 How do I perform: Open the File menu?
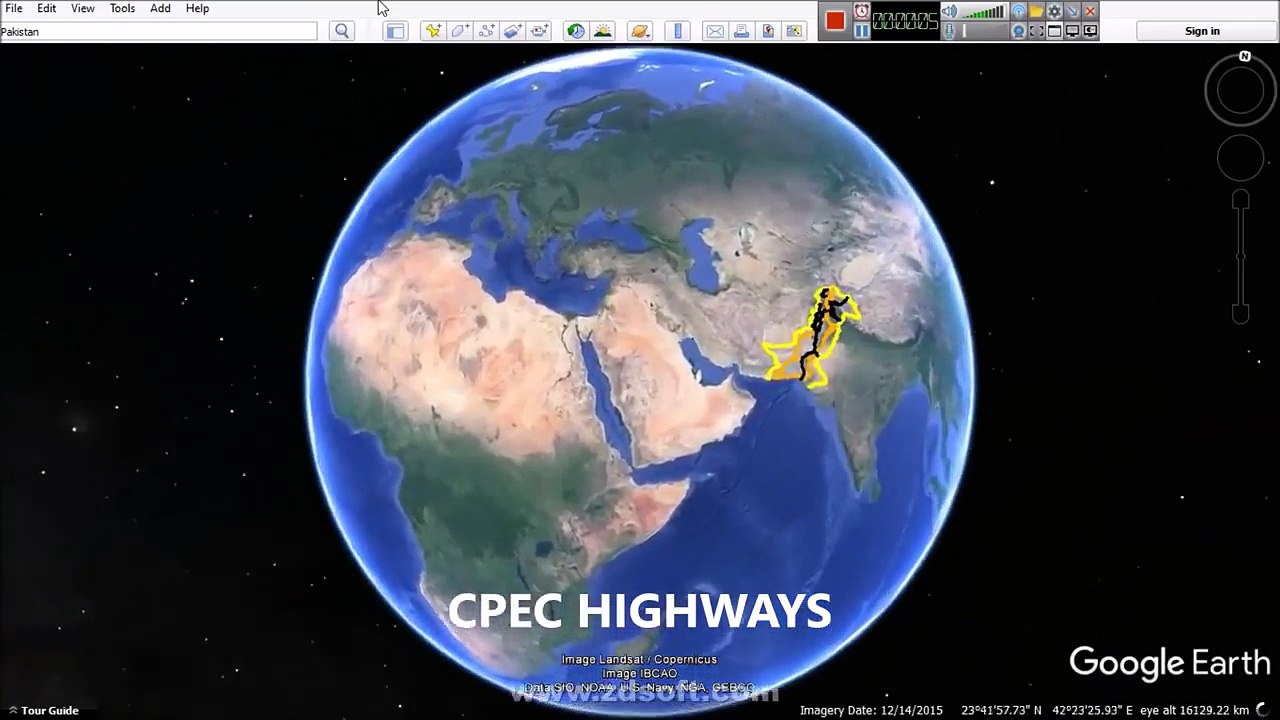(x=14, y=8)
